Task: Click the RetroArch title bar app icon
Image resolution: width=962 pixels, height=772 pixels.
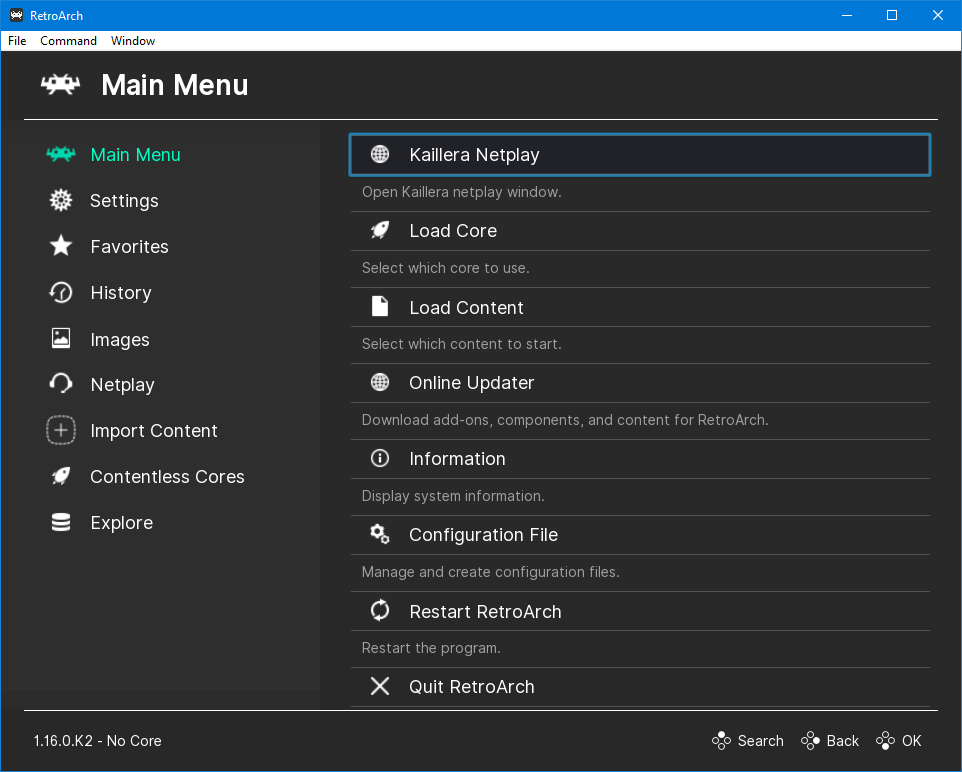Action: (17, 15)
